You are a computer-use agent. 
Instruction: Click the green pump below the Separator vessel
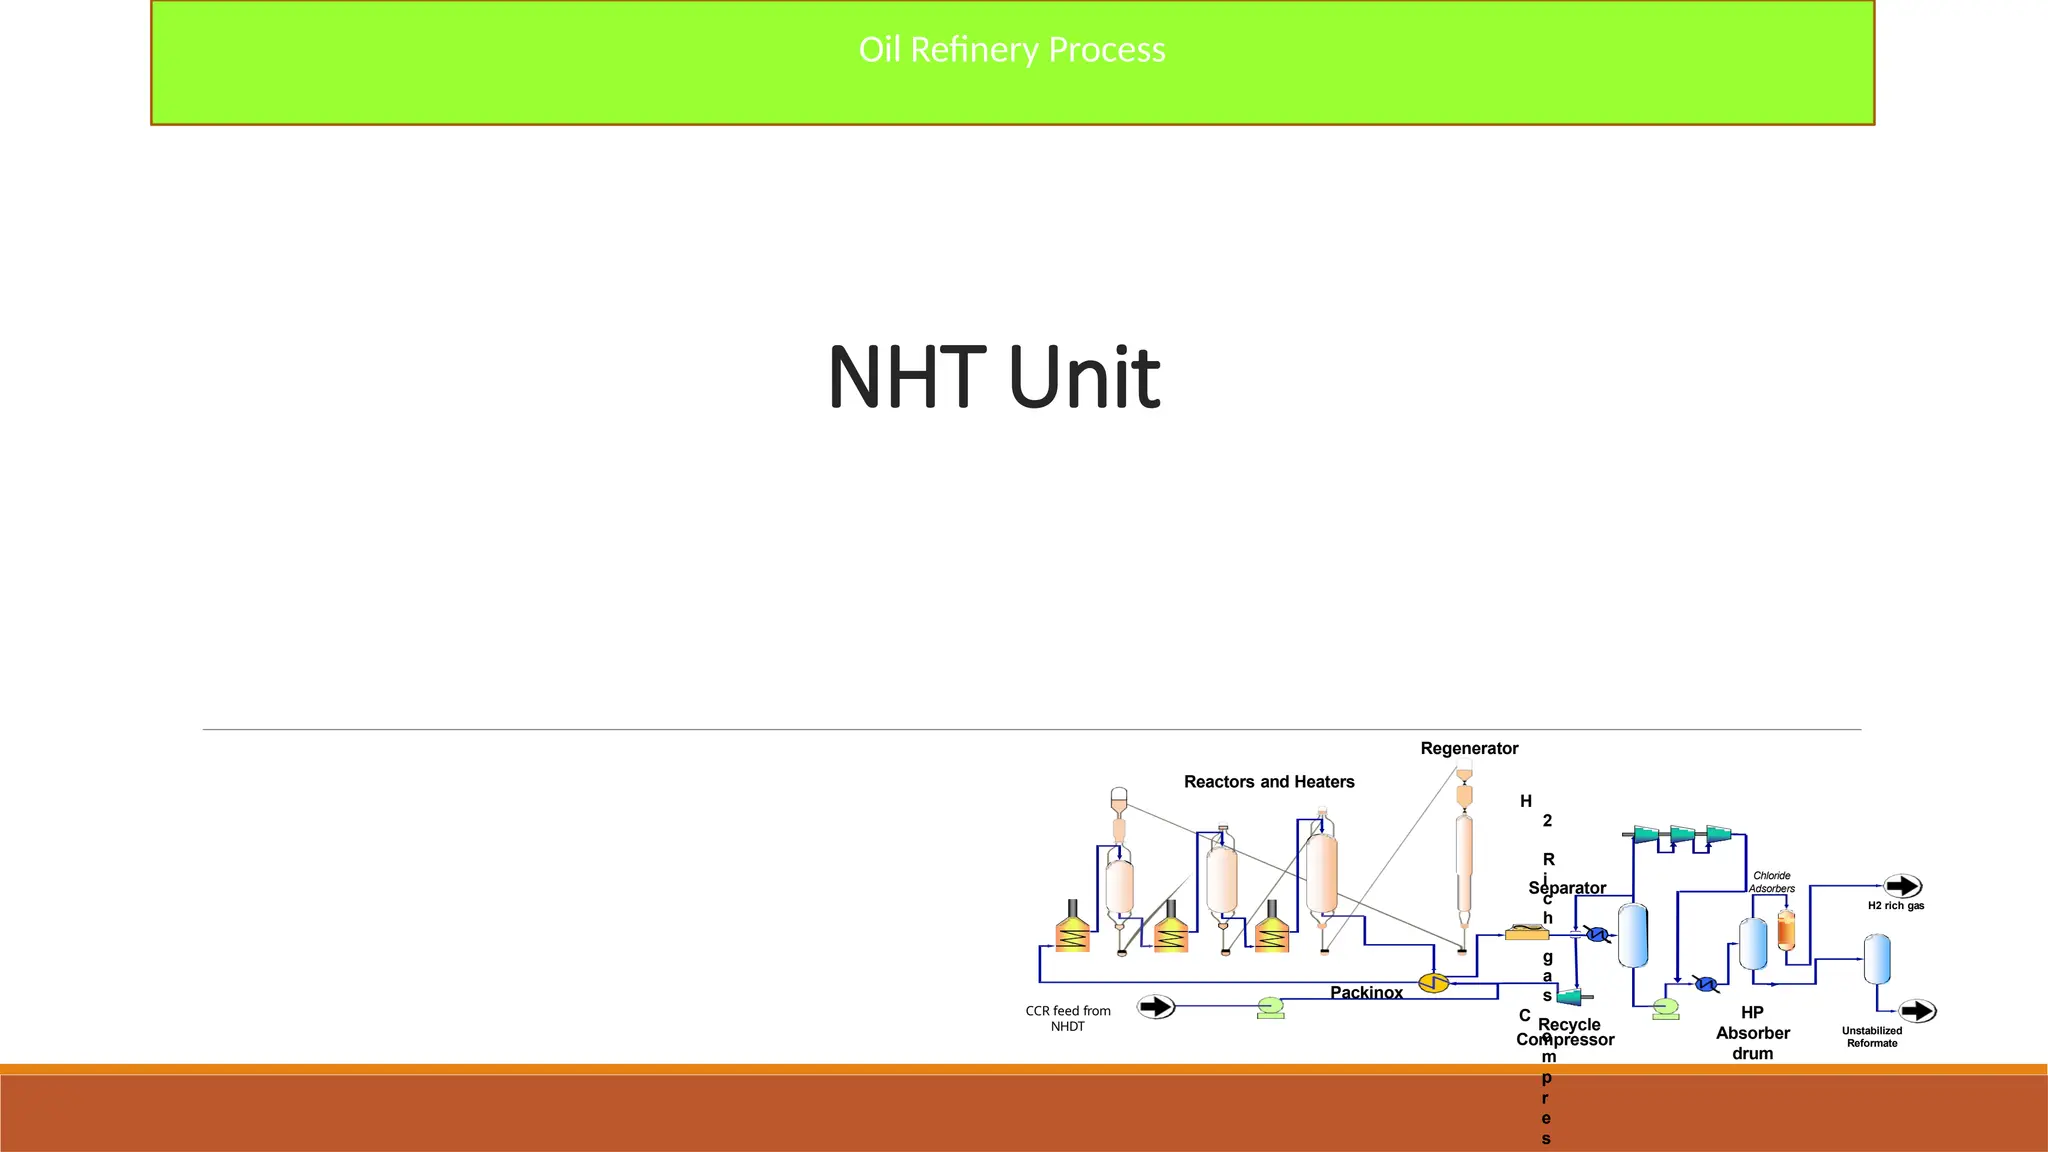1665,1008
